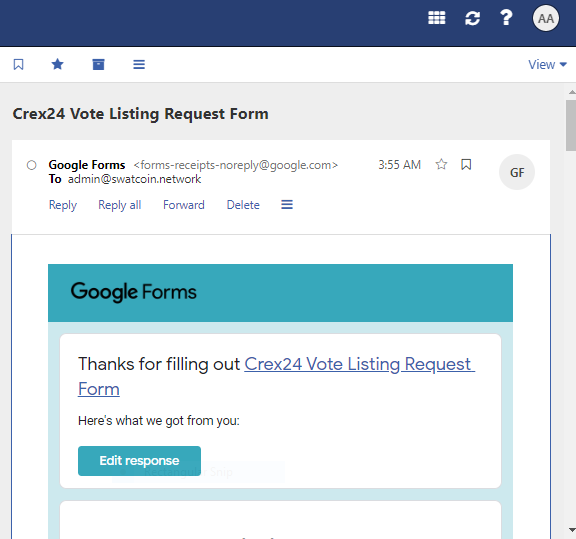
Task: Select the message radio circle beside Google Forms
Action: point(32,165)
